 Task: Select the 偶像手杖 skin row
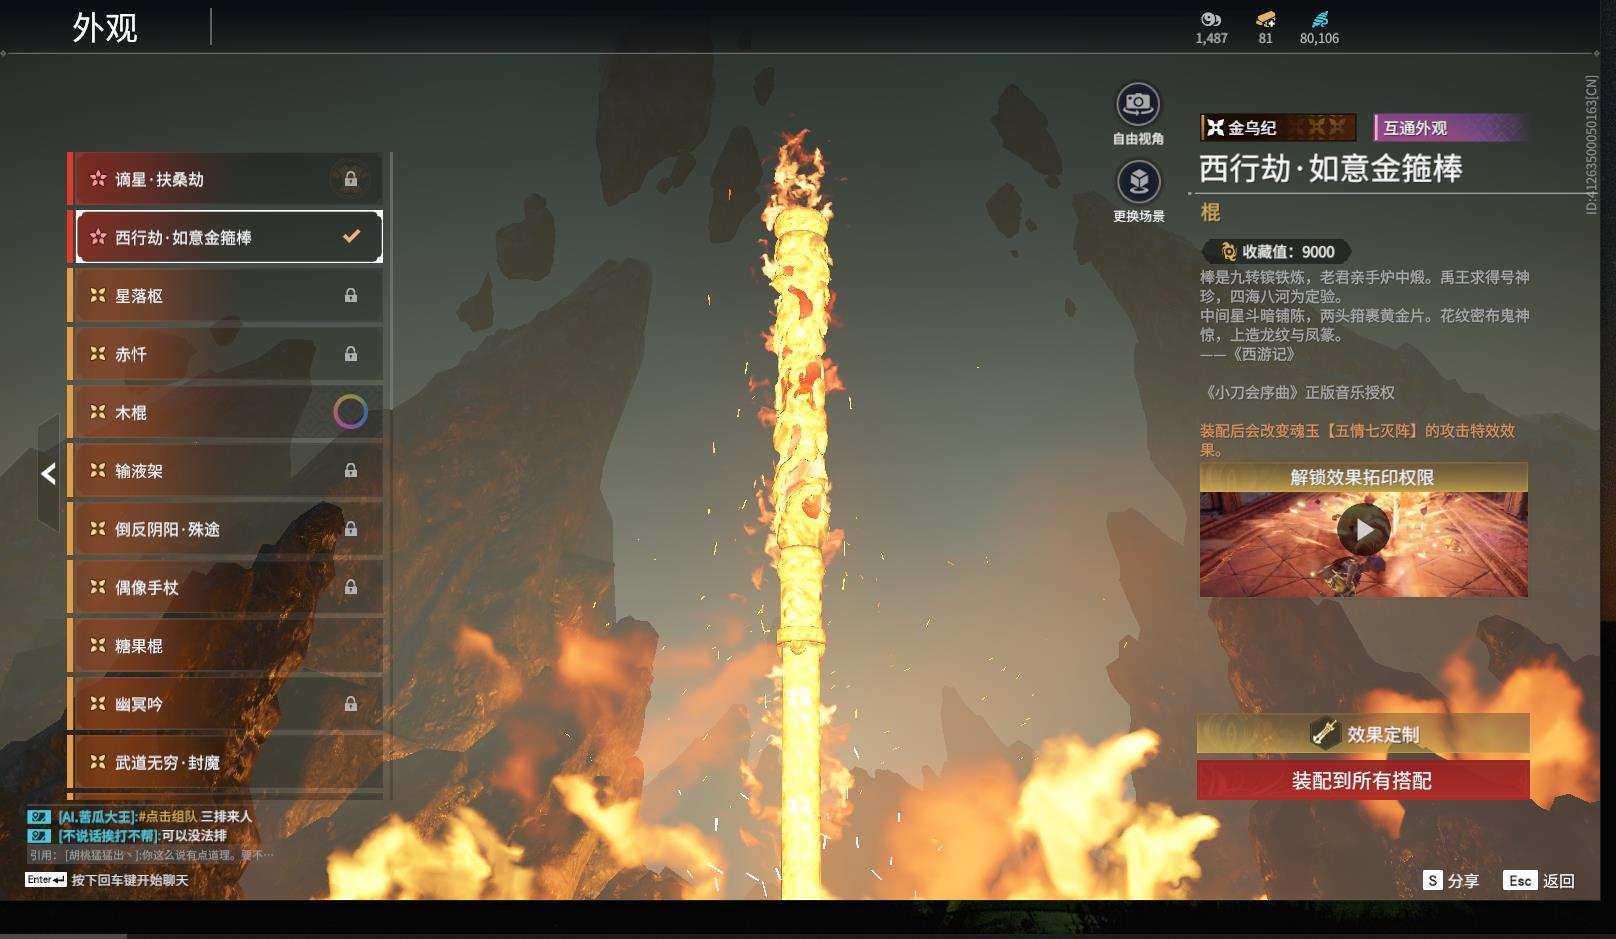(226, 588)
